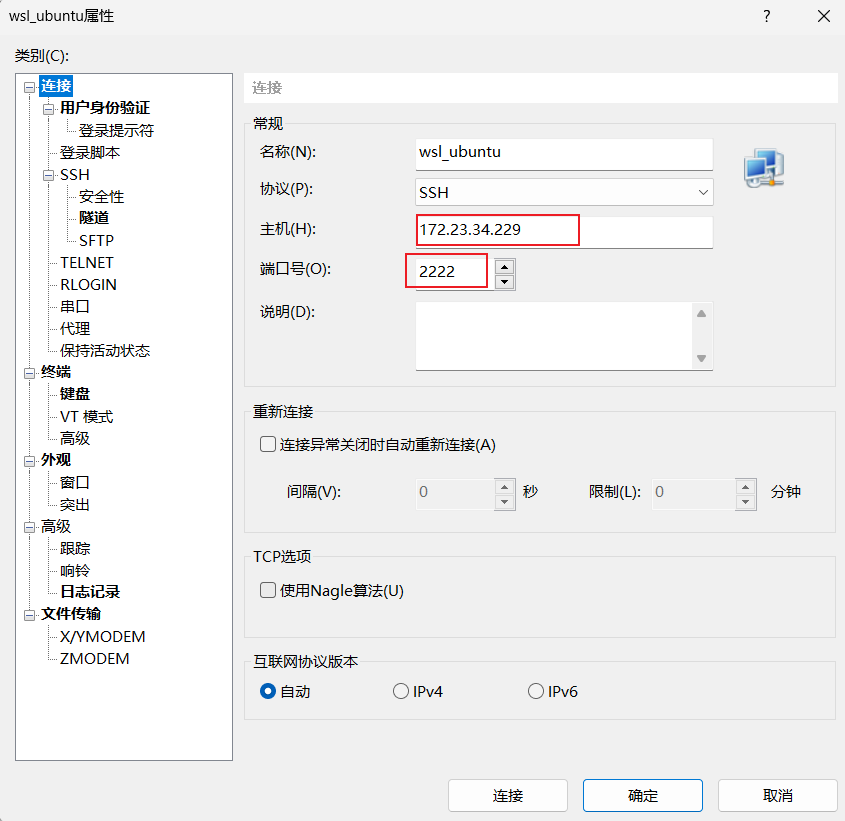Screen dimensions: 845x821
Task: Decrease the 间隔 seconds value
Action: coord(504,502)
